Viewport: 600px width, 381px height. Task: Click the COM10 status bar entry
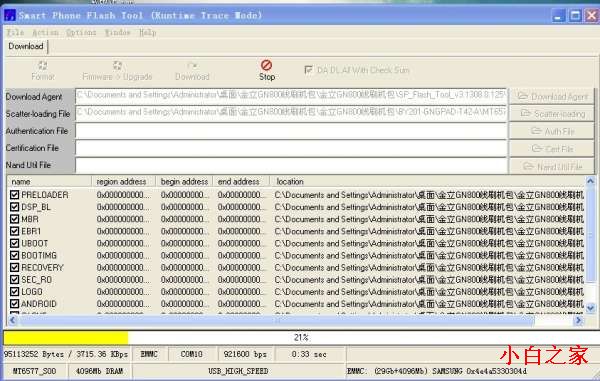tap(192, 354)
